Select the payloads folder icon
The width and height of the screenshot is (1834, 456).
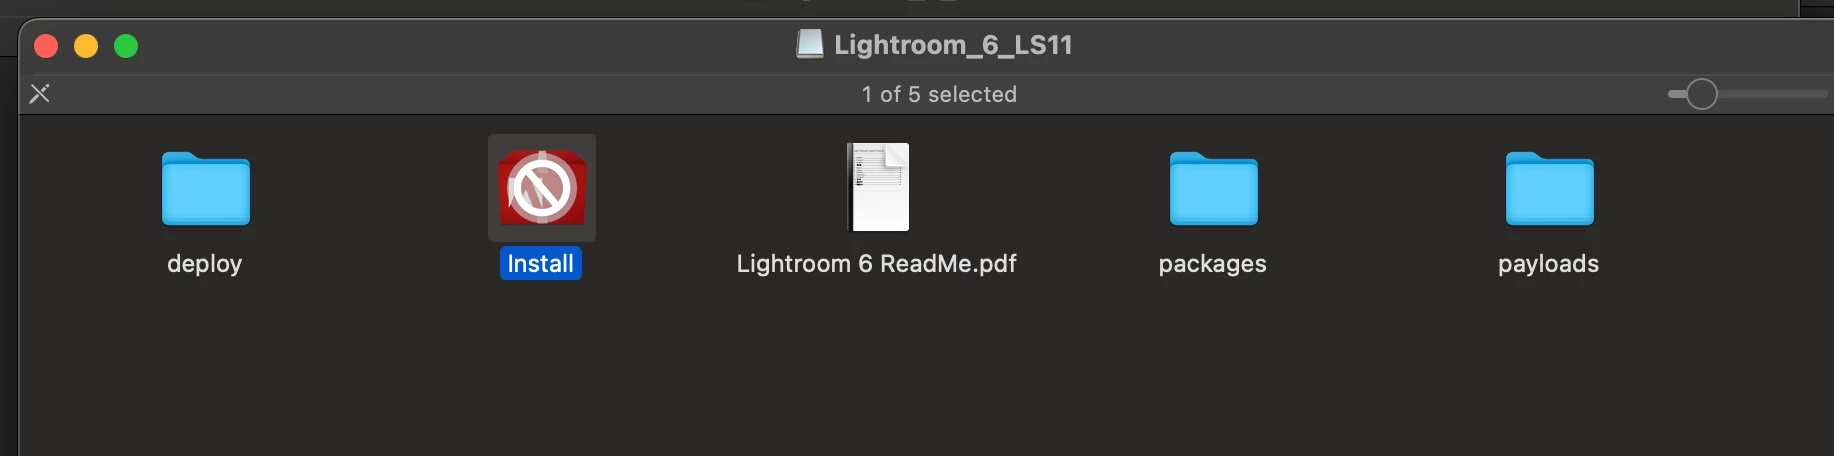(1549, 188)
